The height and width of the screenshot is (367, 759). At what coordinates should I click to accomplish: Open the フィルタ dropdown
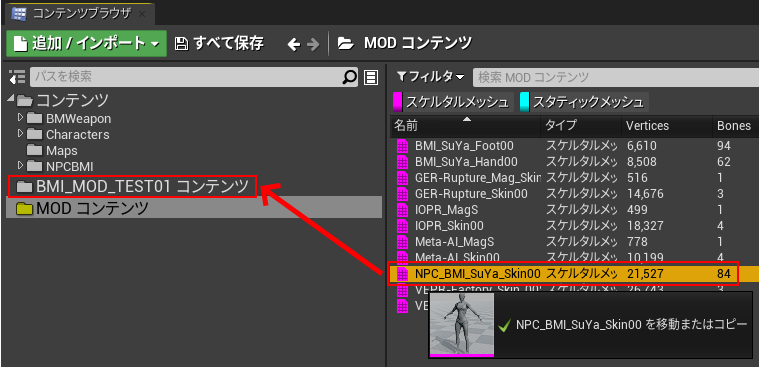coord(430,76)
